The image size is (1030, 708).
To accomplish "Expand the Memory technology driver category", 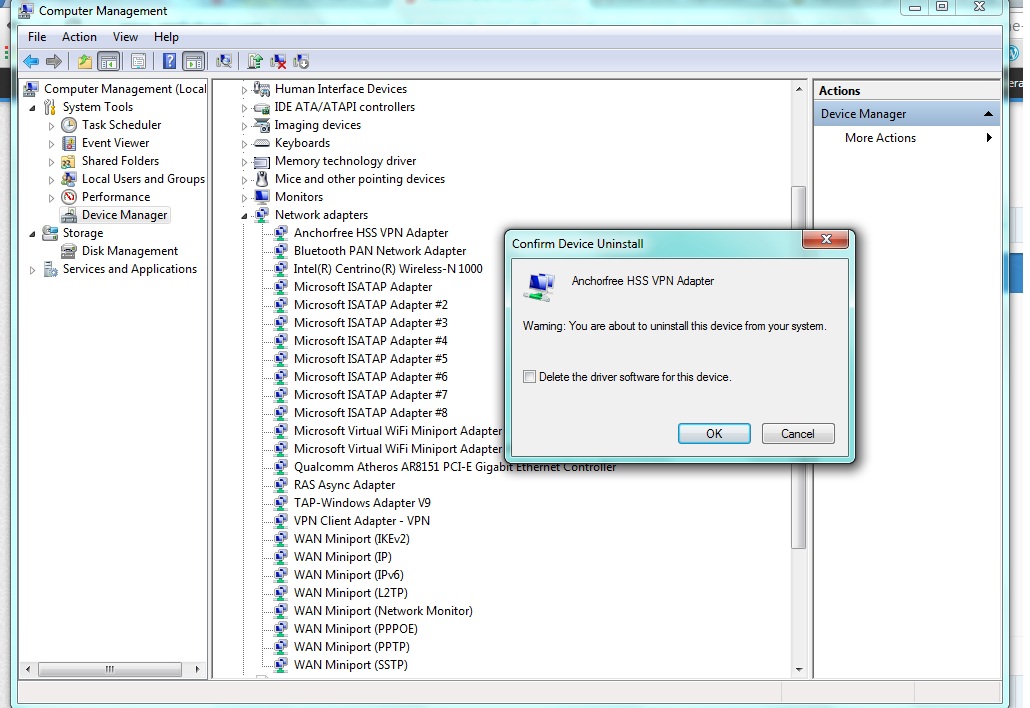I will 244,162.
